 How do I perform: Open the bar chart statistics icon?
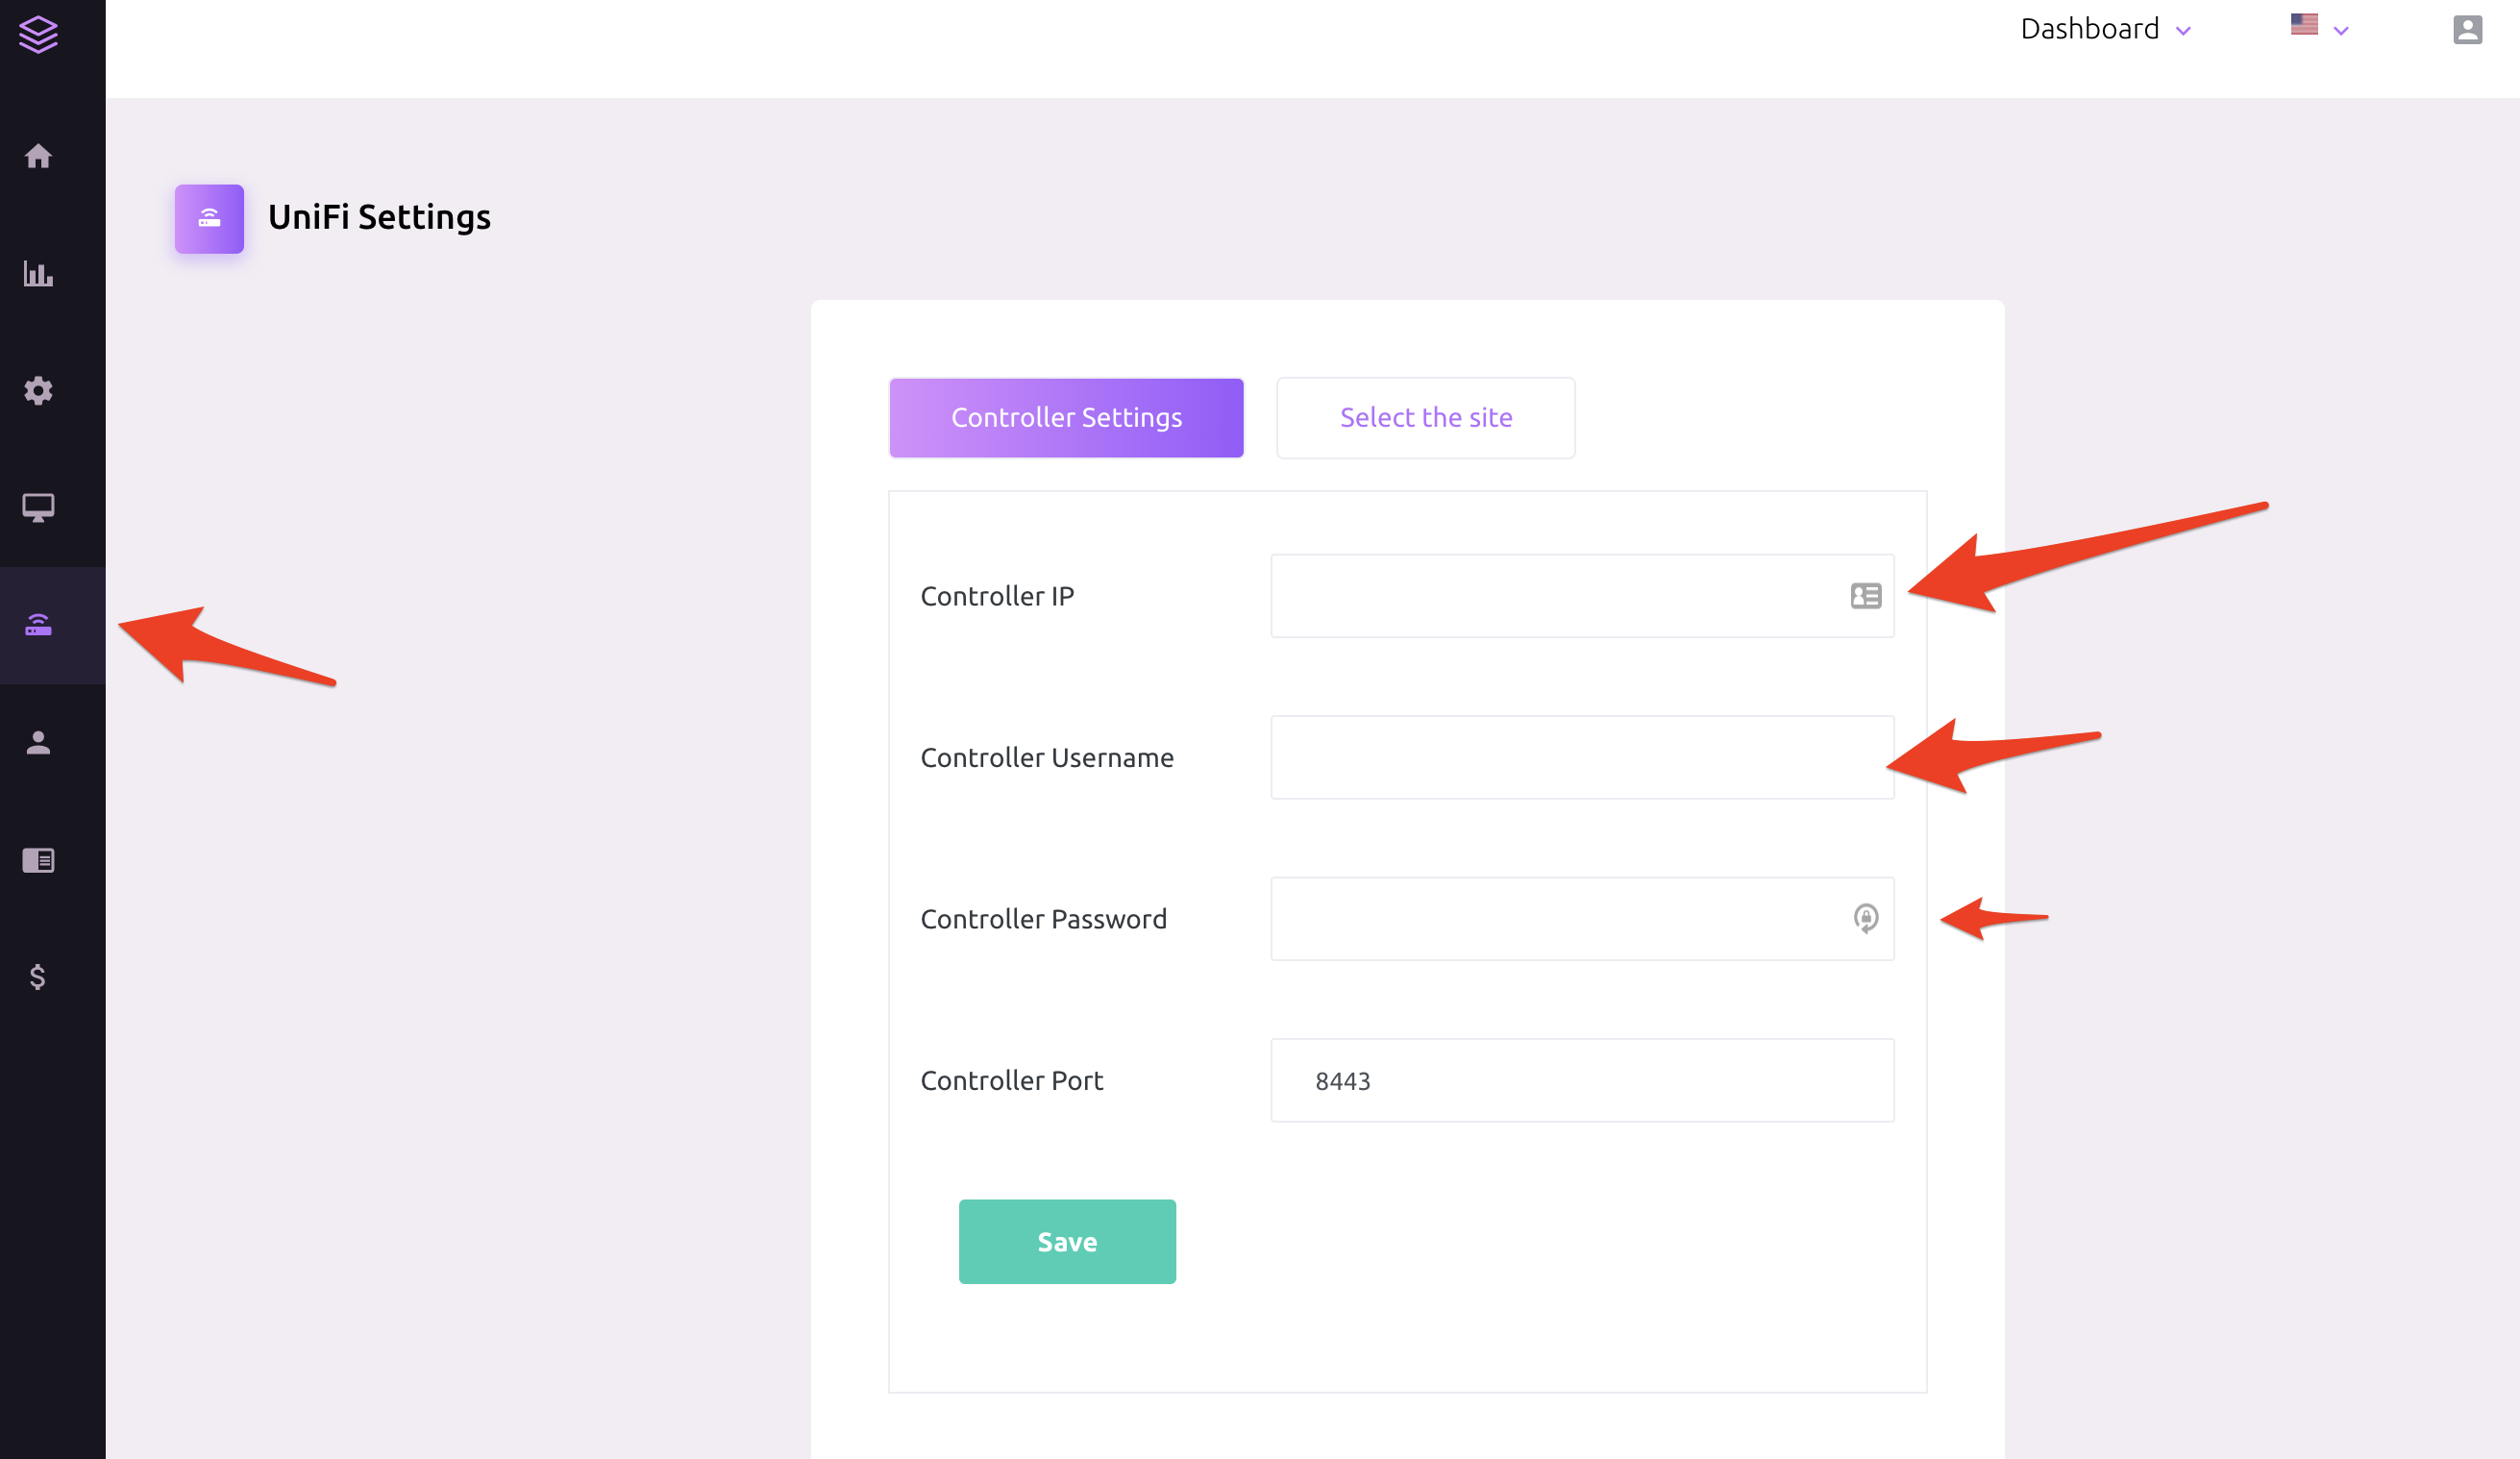click(38, 273)
